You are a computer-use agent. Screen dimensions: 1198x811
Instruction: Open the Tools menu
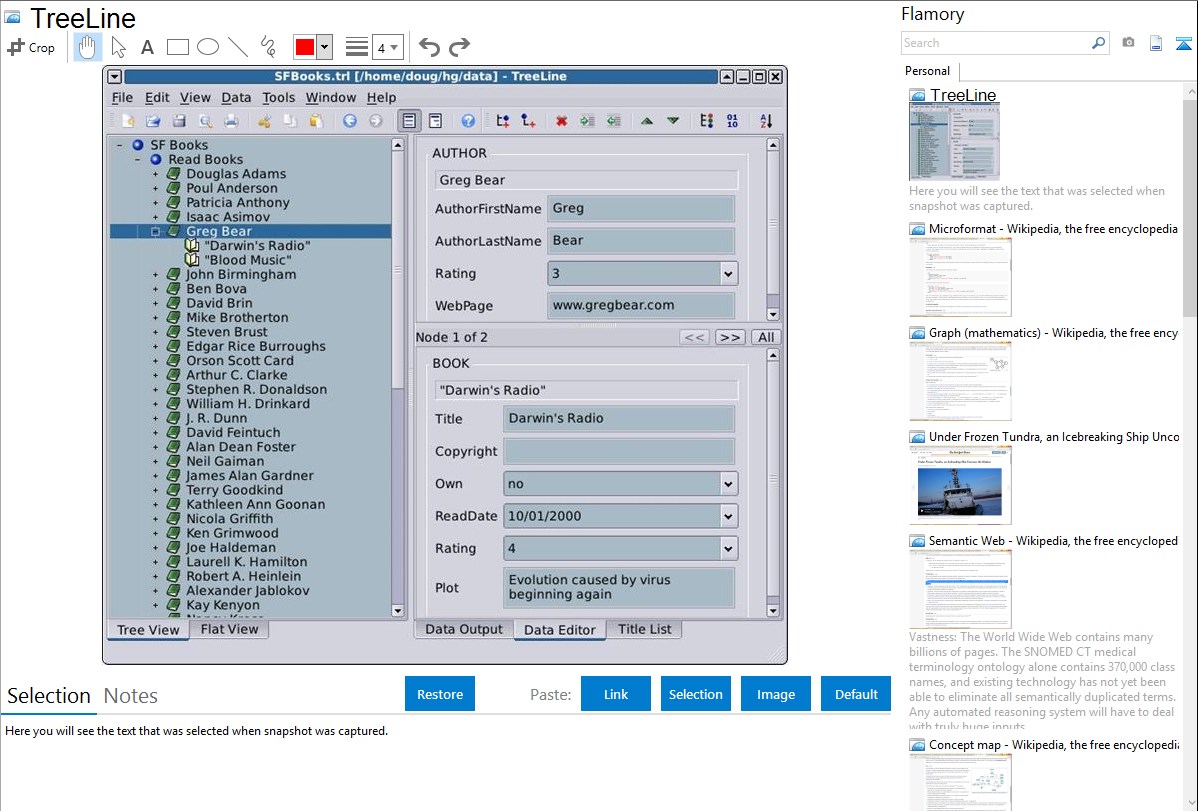pos(278,97)
